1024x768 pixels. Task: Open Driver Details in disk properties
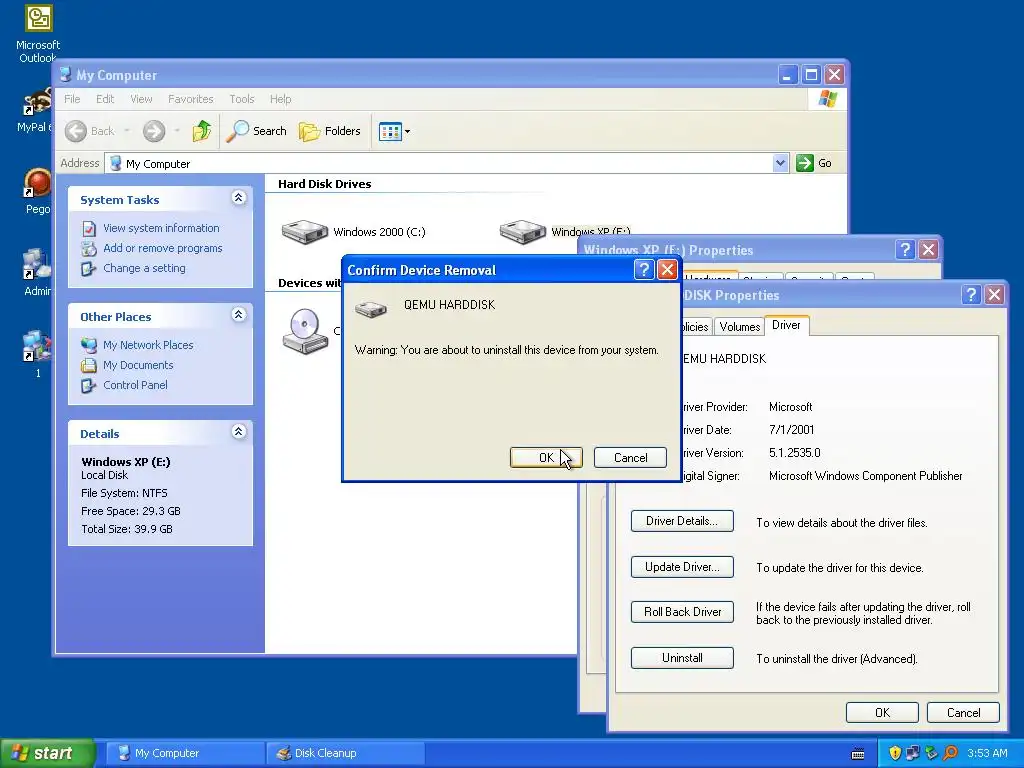coord(682,520)
